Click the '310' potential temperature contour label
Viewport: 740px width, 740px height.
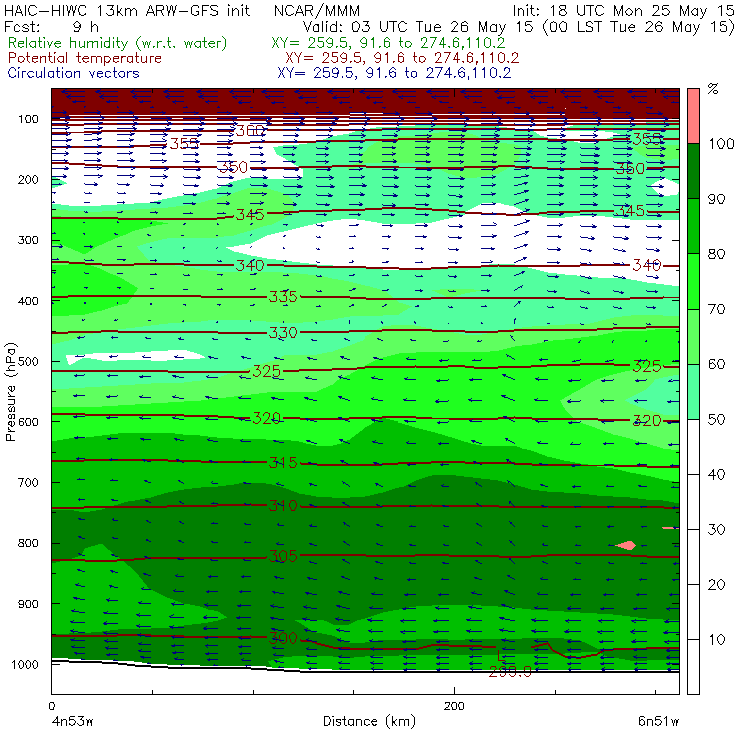pos(283,506)
